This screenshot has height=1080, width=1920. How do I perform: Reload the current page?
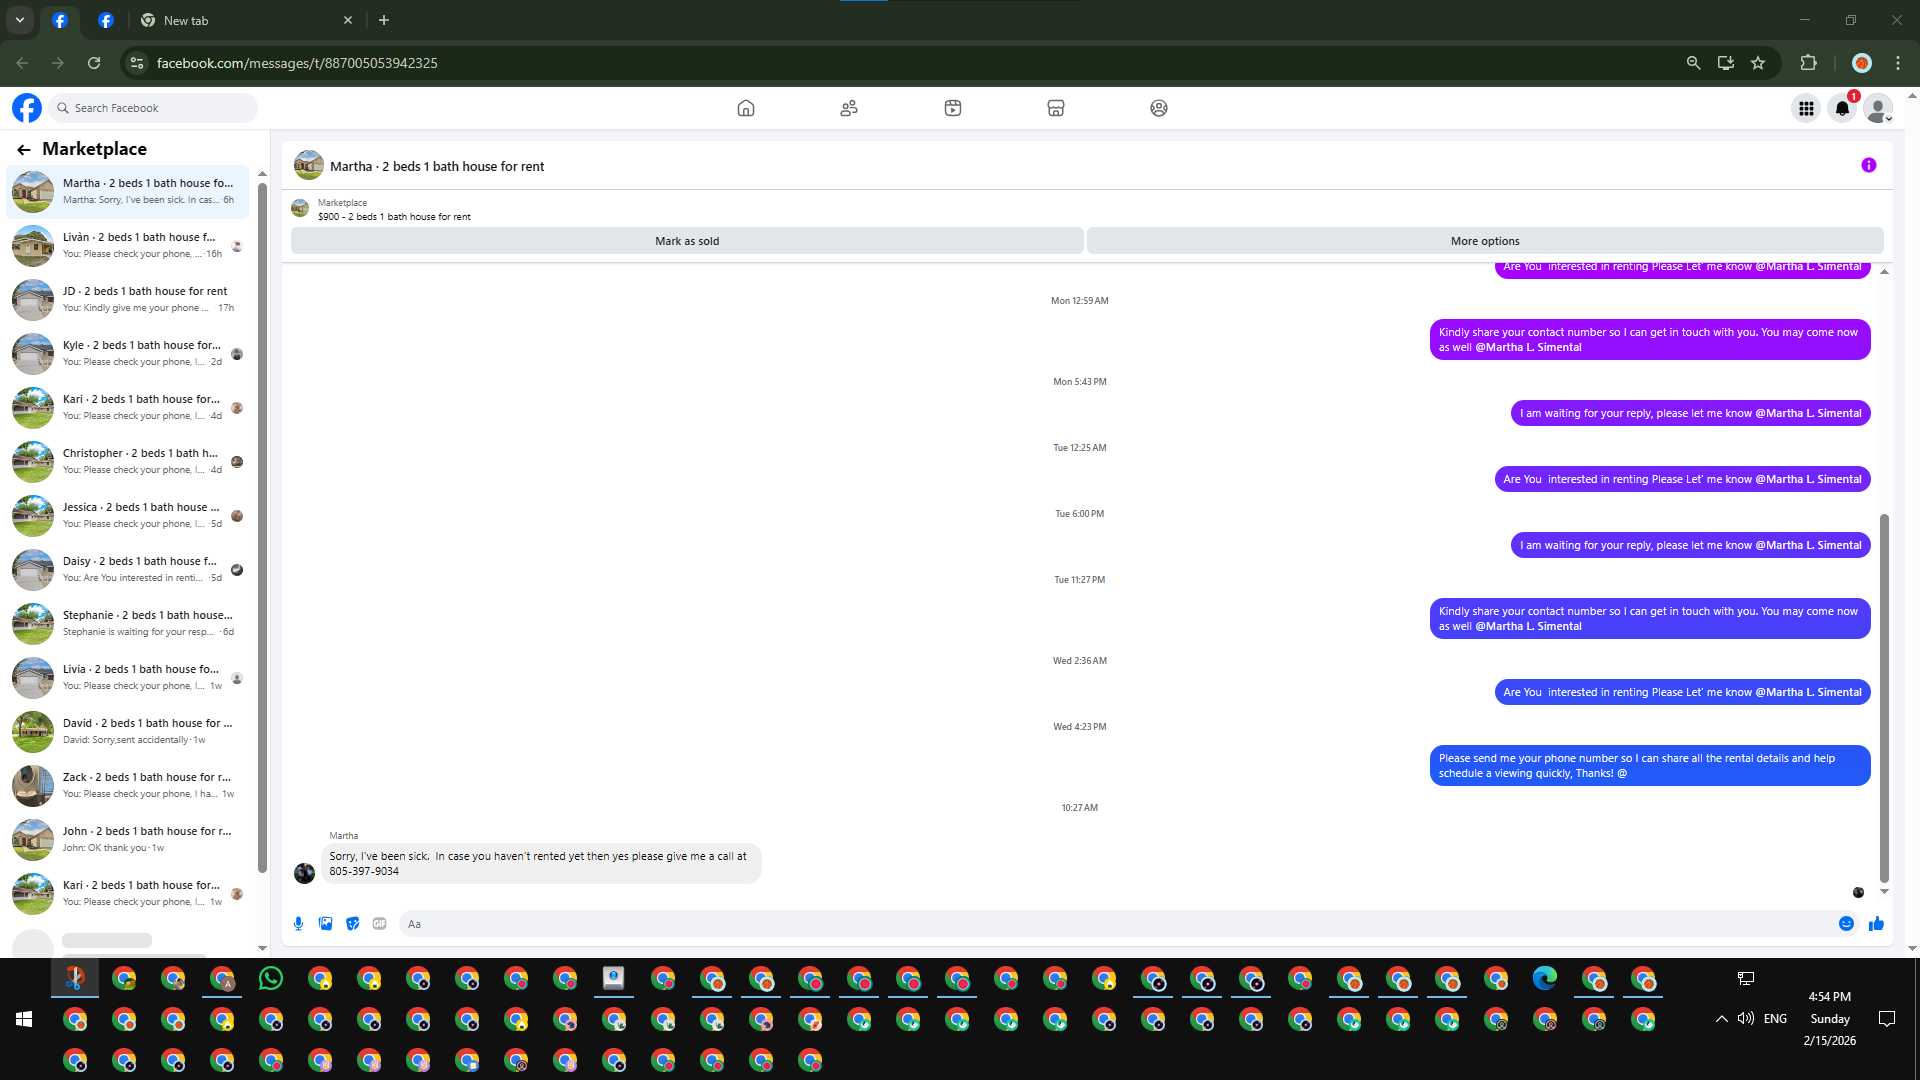[x=94, y=63]
